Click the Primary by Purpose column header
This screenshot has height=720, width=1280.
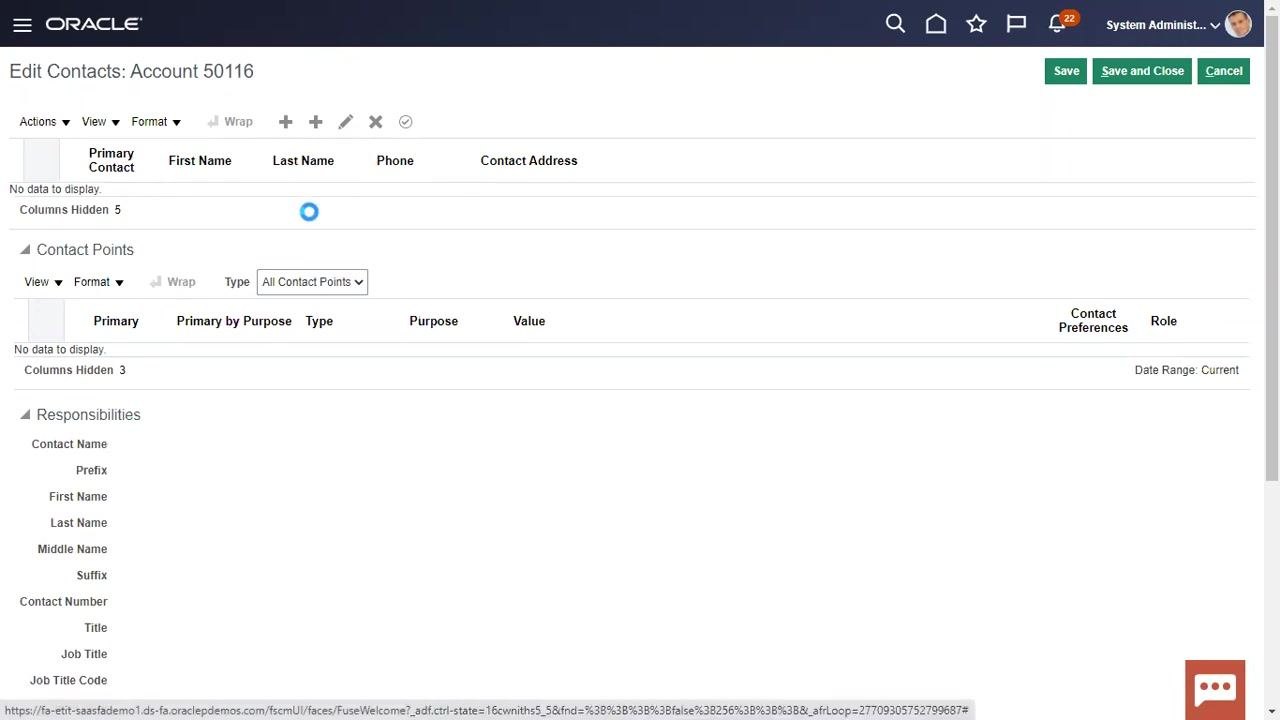pos(234,321)
